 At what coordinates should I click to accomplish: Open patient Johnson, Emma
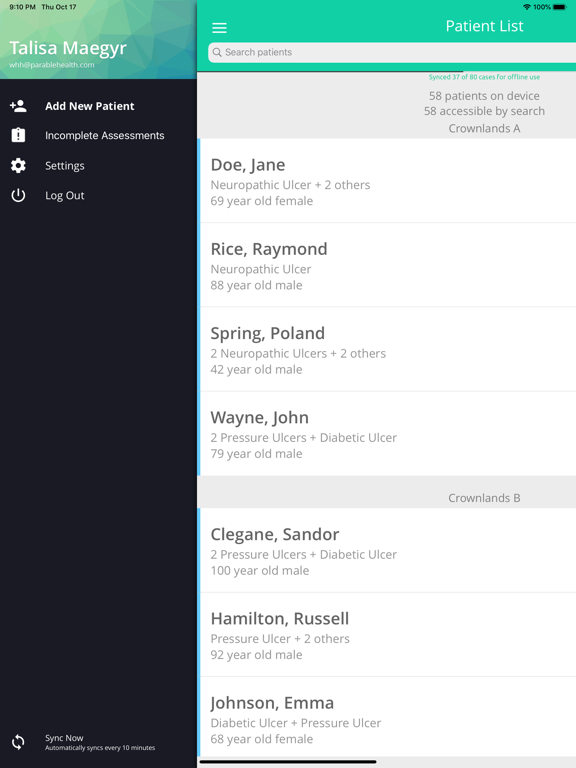(x=387, y=717)
